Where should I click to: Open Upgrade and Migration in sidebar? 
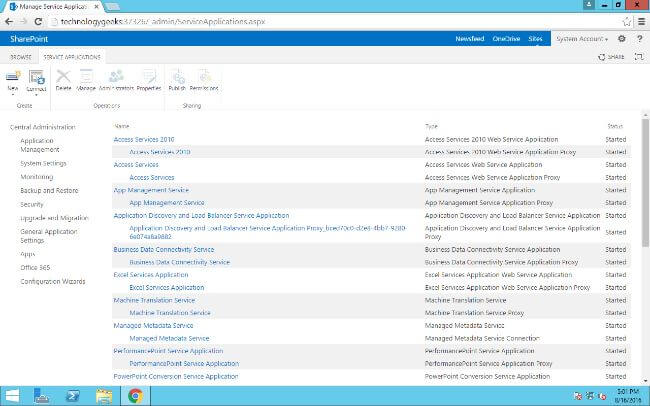coord(54,218)
